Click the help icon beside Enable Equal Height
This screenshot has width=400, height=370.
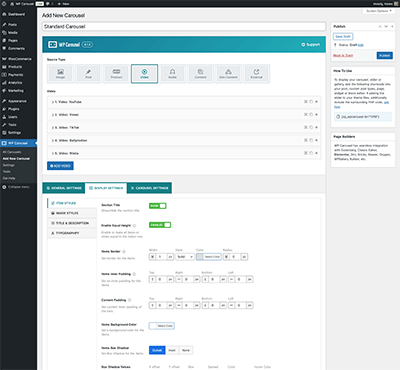click(134, 226)
